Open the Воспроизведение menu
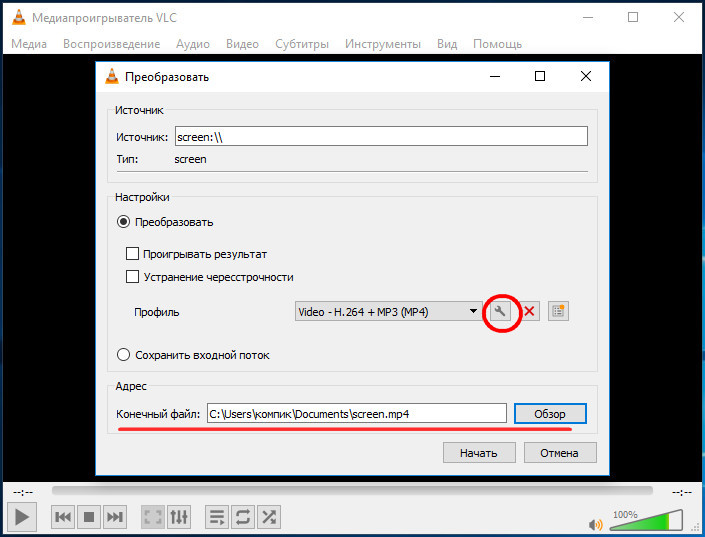705x537 pixels. click(x=112, y=44)
